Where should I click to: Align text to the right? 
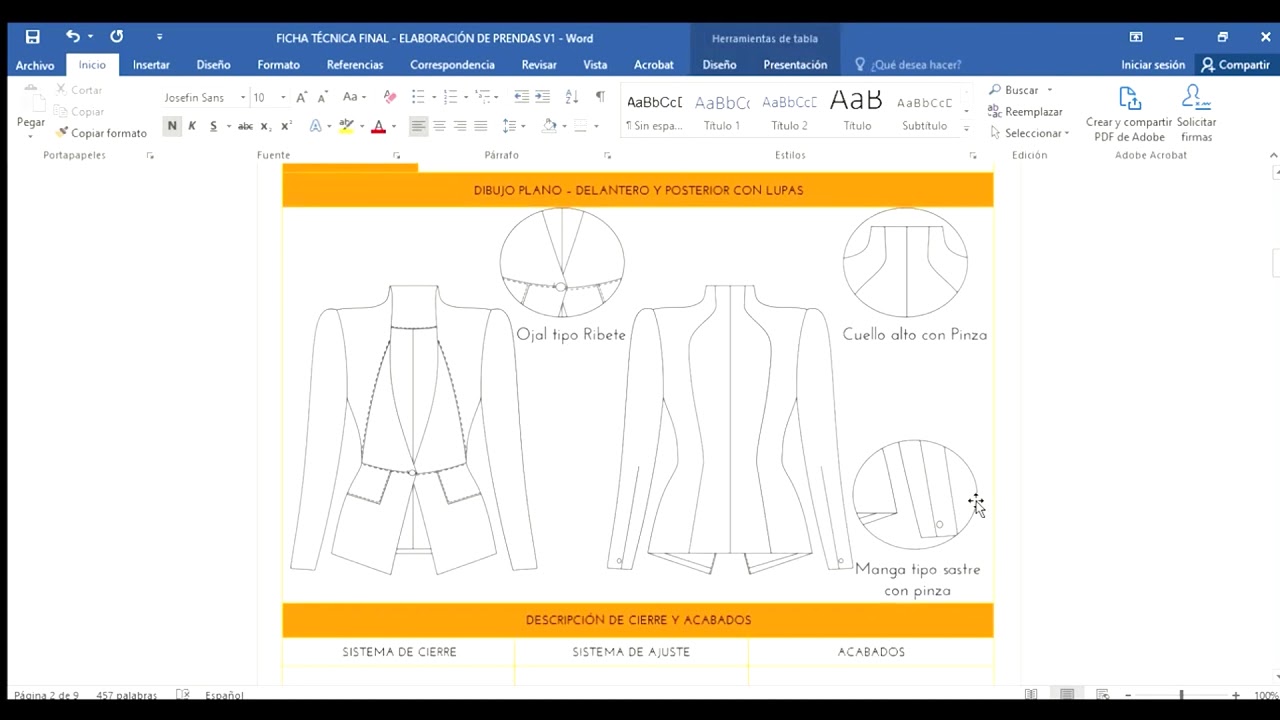460,126
